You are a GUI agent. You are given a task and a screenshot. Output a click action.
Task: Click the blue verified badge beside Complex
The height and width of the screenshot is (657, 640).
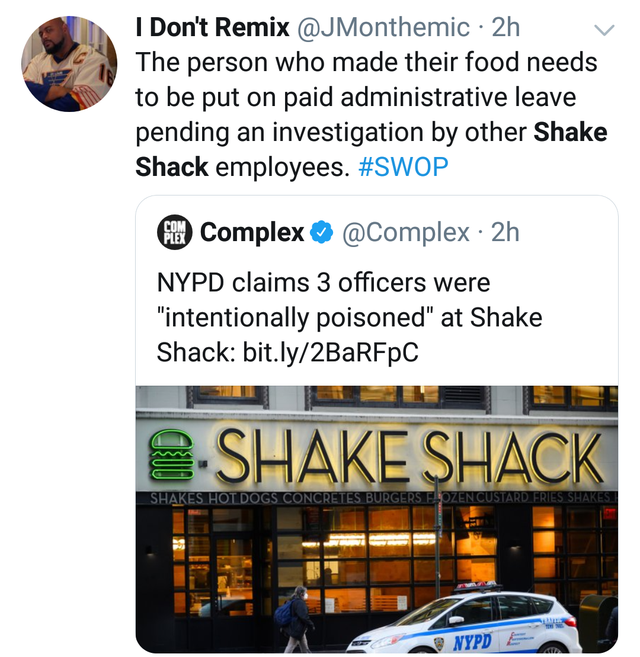pyautogui.click(x=321, y=233)
